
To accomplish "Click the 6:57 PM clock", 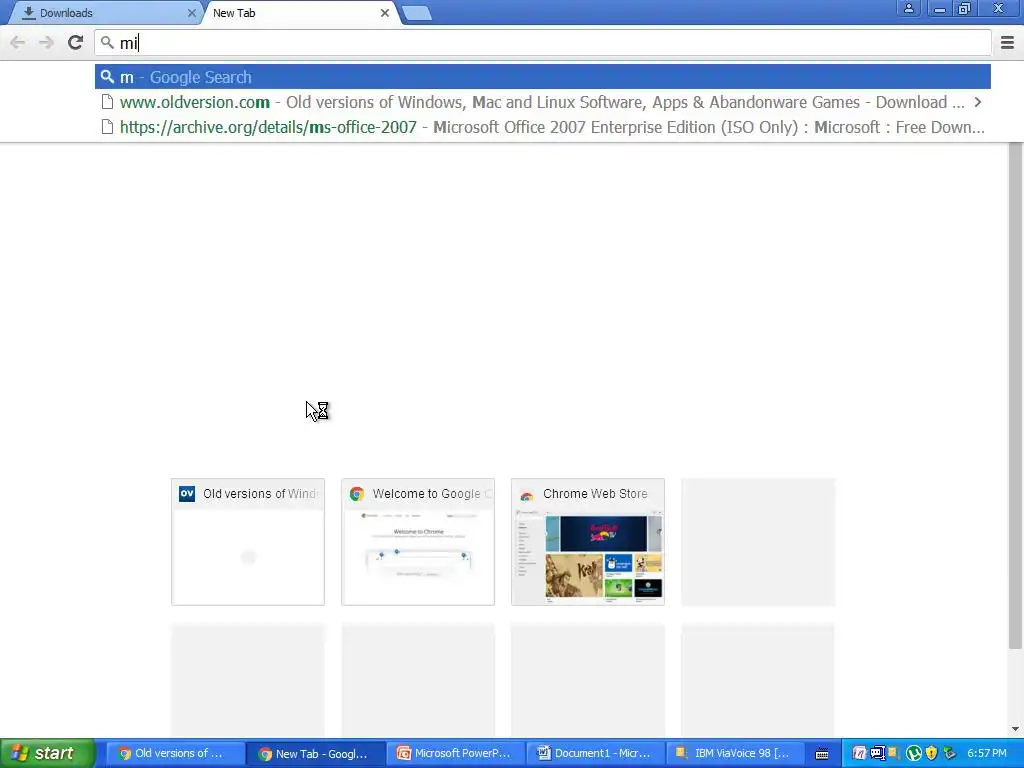I will coord(987,754).
